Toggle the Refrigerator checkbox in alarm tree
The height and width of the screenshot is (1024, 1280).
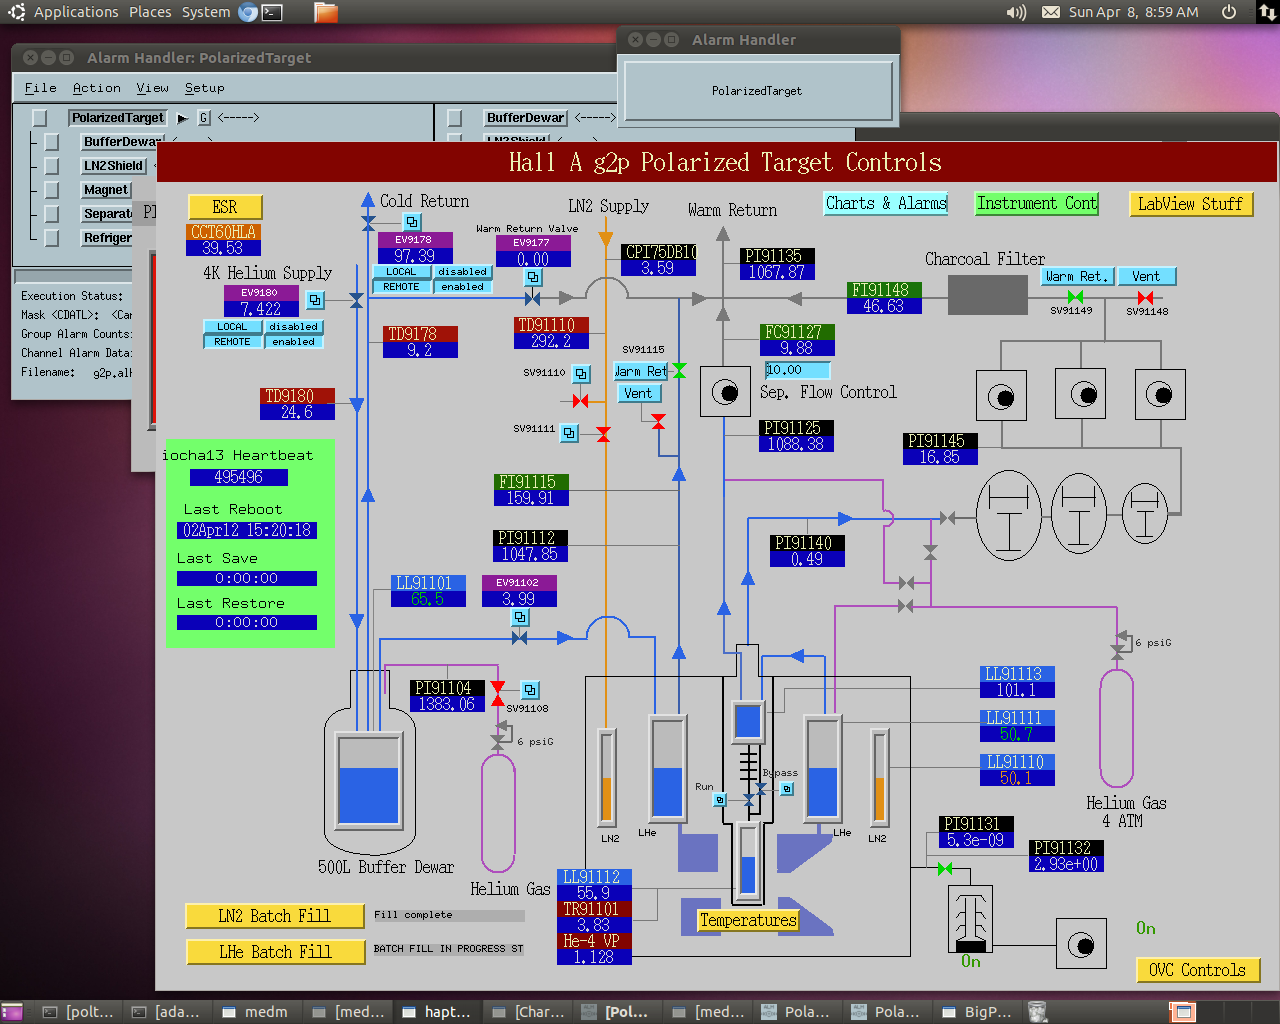click(52, 238)
